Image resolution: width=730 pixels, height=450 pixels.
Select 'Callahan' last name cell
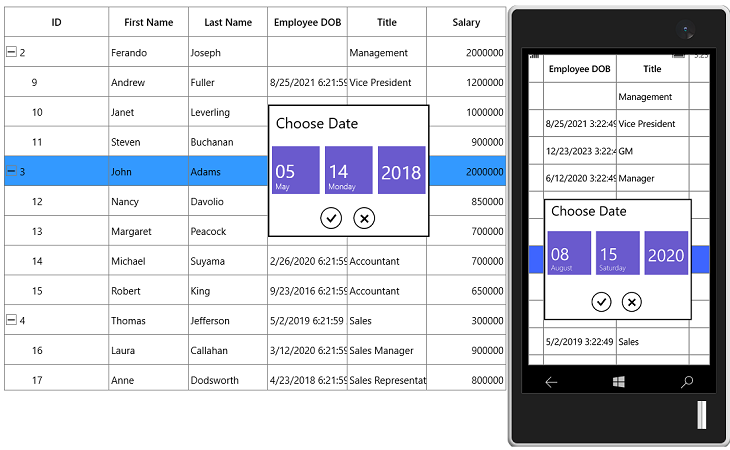click(228, 350)
